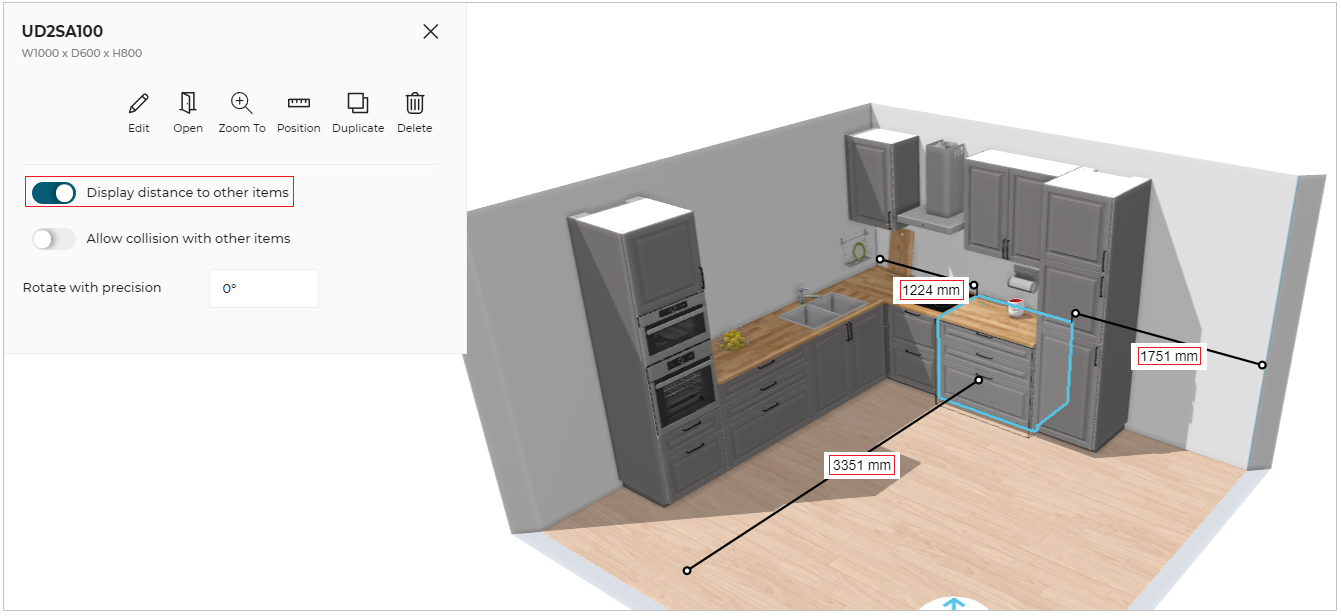Select the 3351 mm distance label
The height and width of the screenshot is (616, 1341).
coord(861,465)
